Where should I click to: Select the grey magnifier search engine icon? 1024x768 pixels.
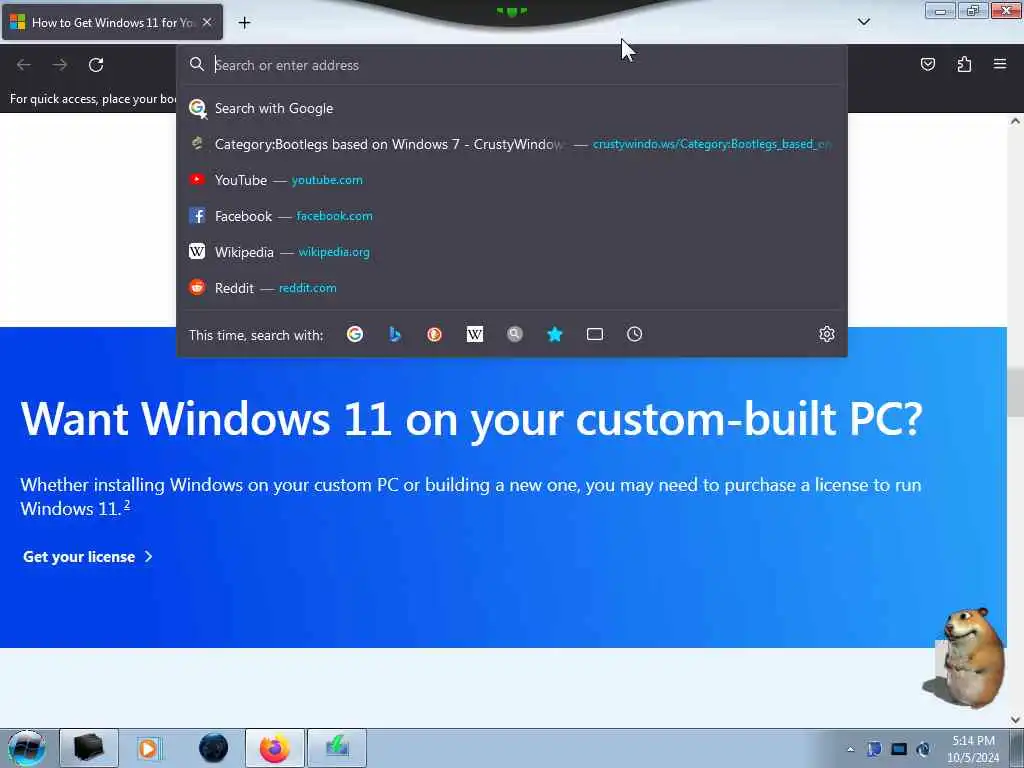(x=515, y=334)
